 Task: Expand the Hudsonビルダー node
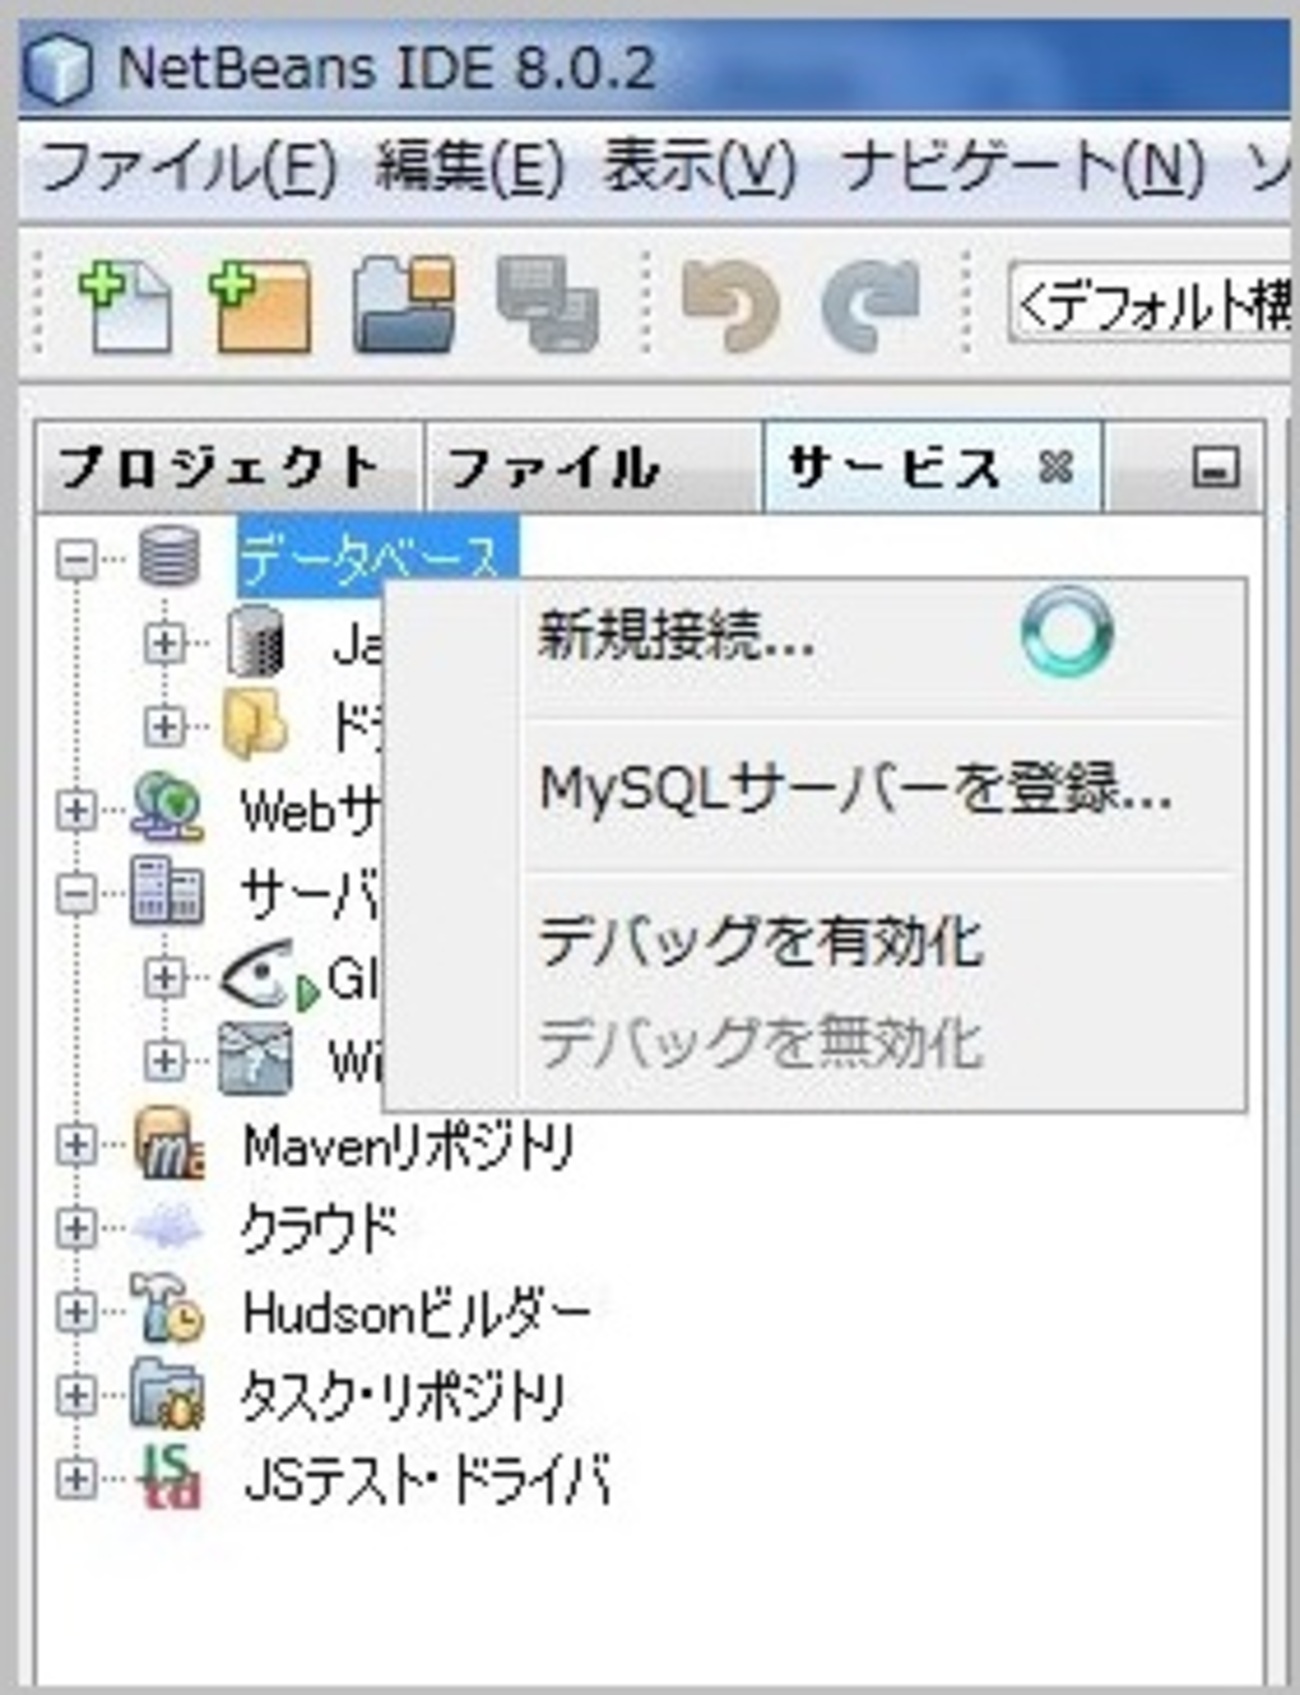click(77, 1312)
